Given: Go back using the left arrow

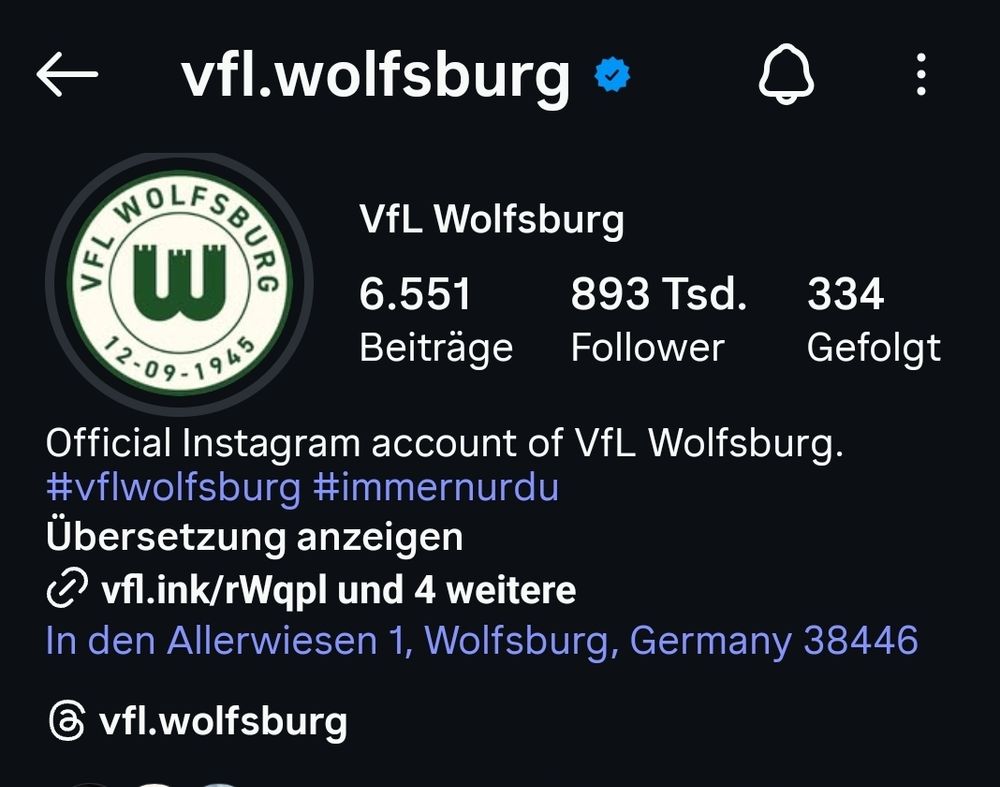Looking at the screenshot, I should tap(67, 75).
